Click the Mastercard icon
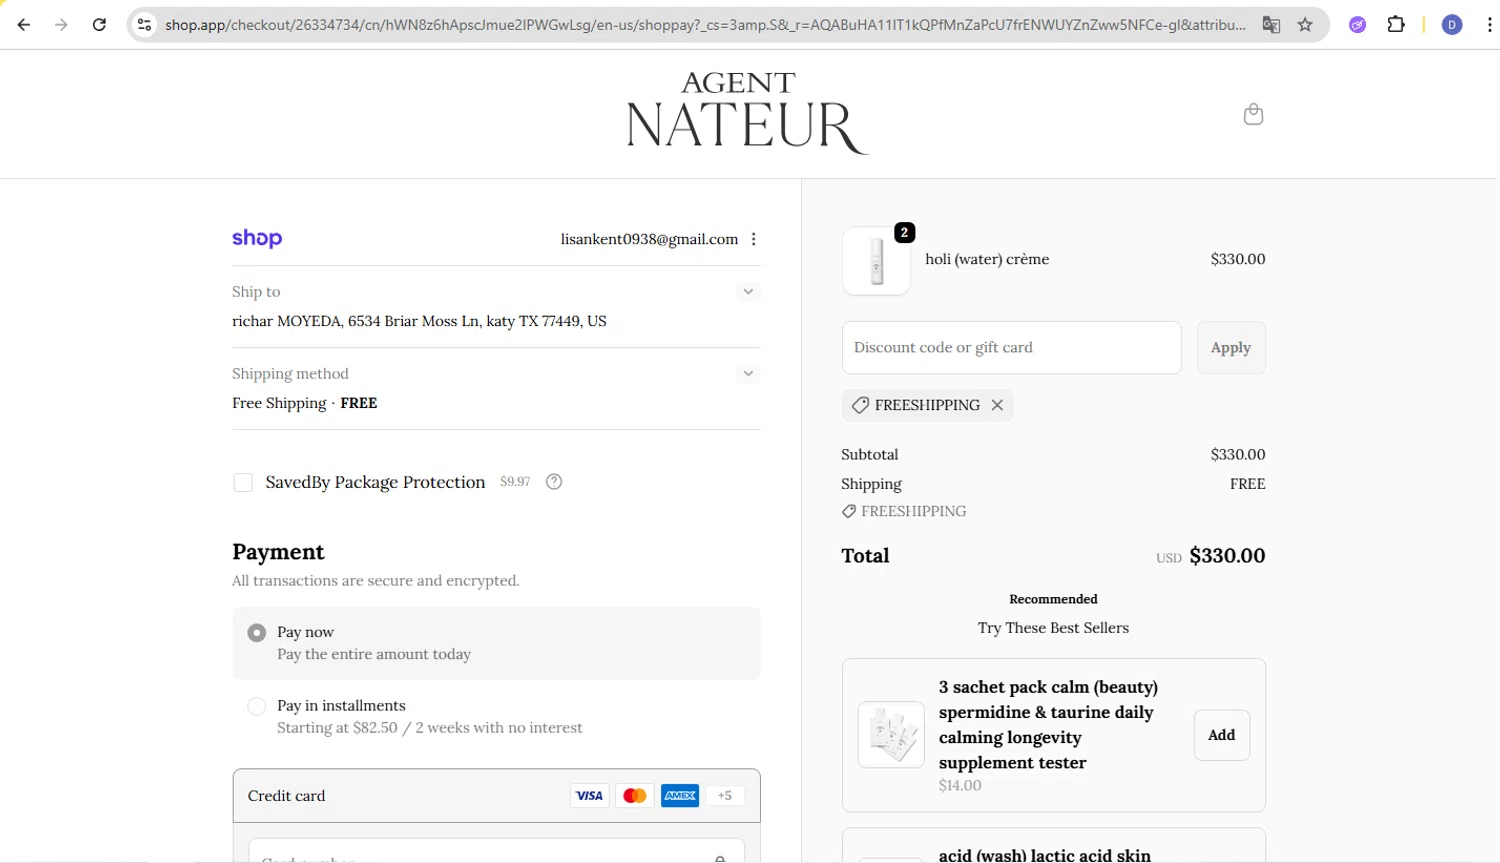The image size is (1500, 863). (x=634, y=796)
